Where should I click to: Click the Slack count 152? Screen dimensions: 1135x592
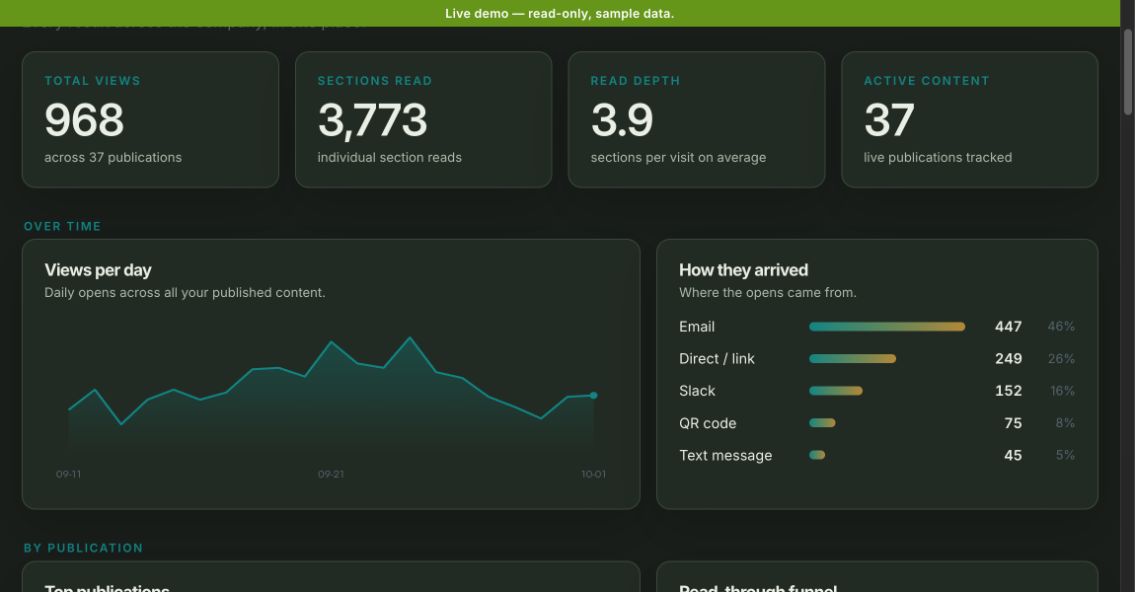pos(1008,391)
